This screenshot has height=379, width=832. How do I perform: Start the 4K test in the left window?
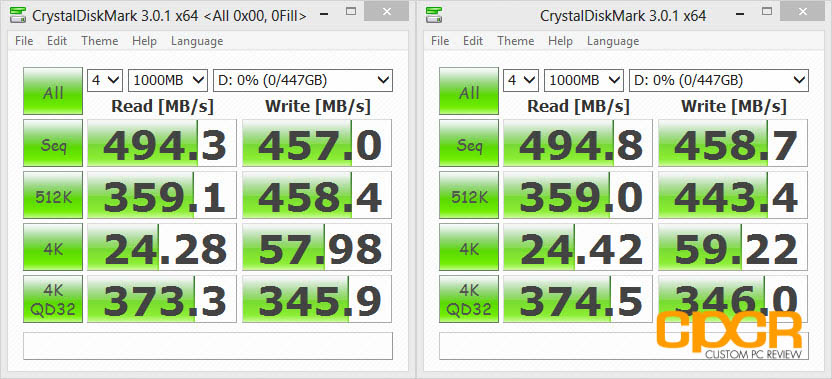pyautogui.click(x=53, y=247)
